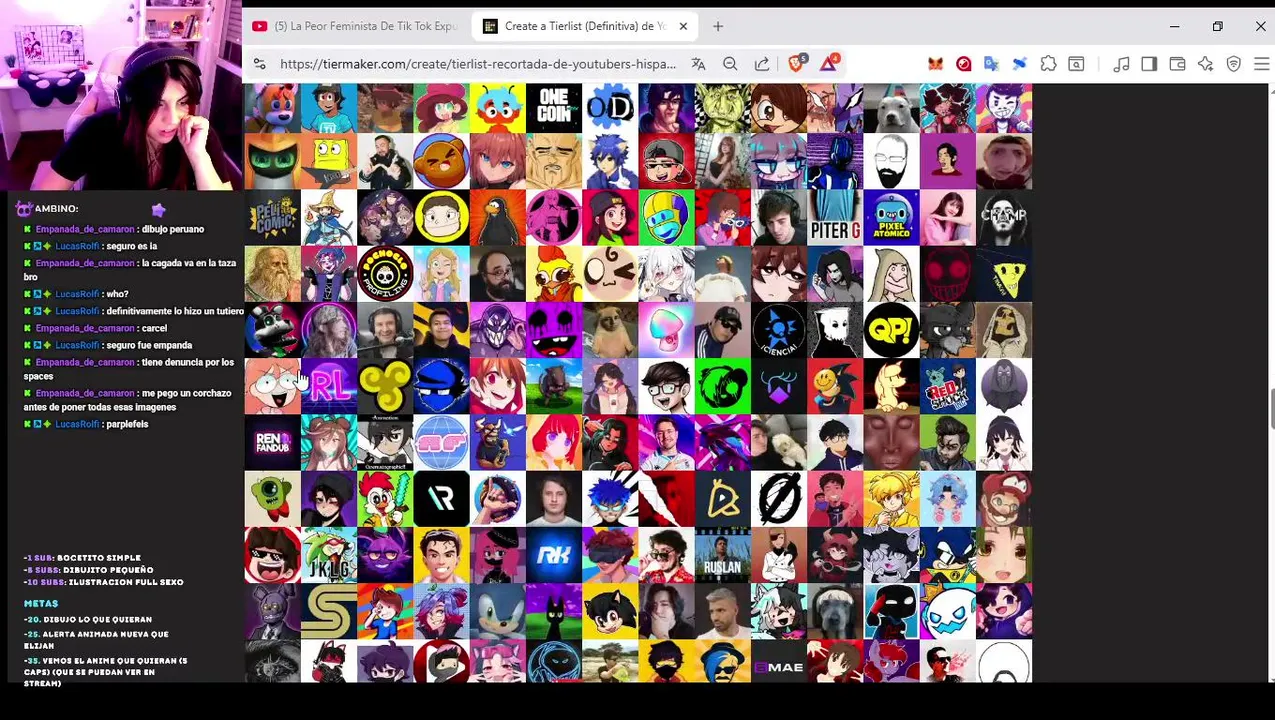Select the OD logo thumbnail

pos(610,107)
